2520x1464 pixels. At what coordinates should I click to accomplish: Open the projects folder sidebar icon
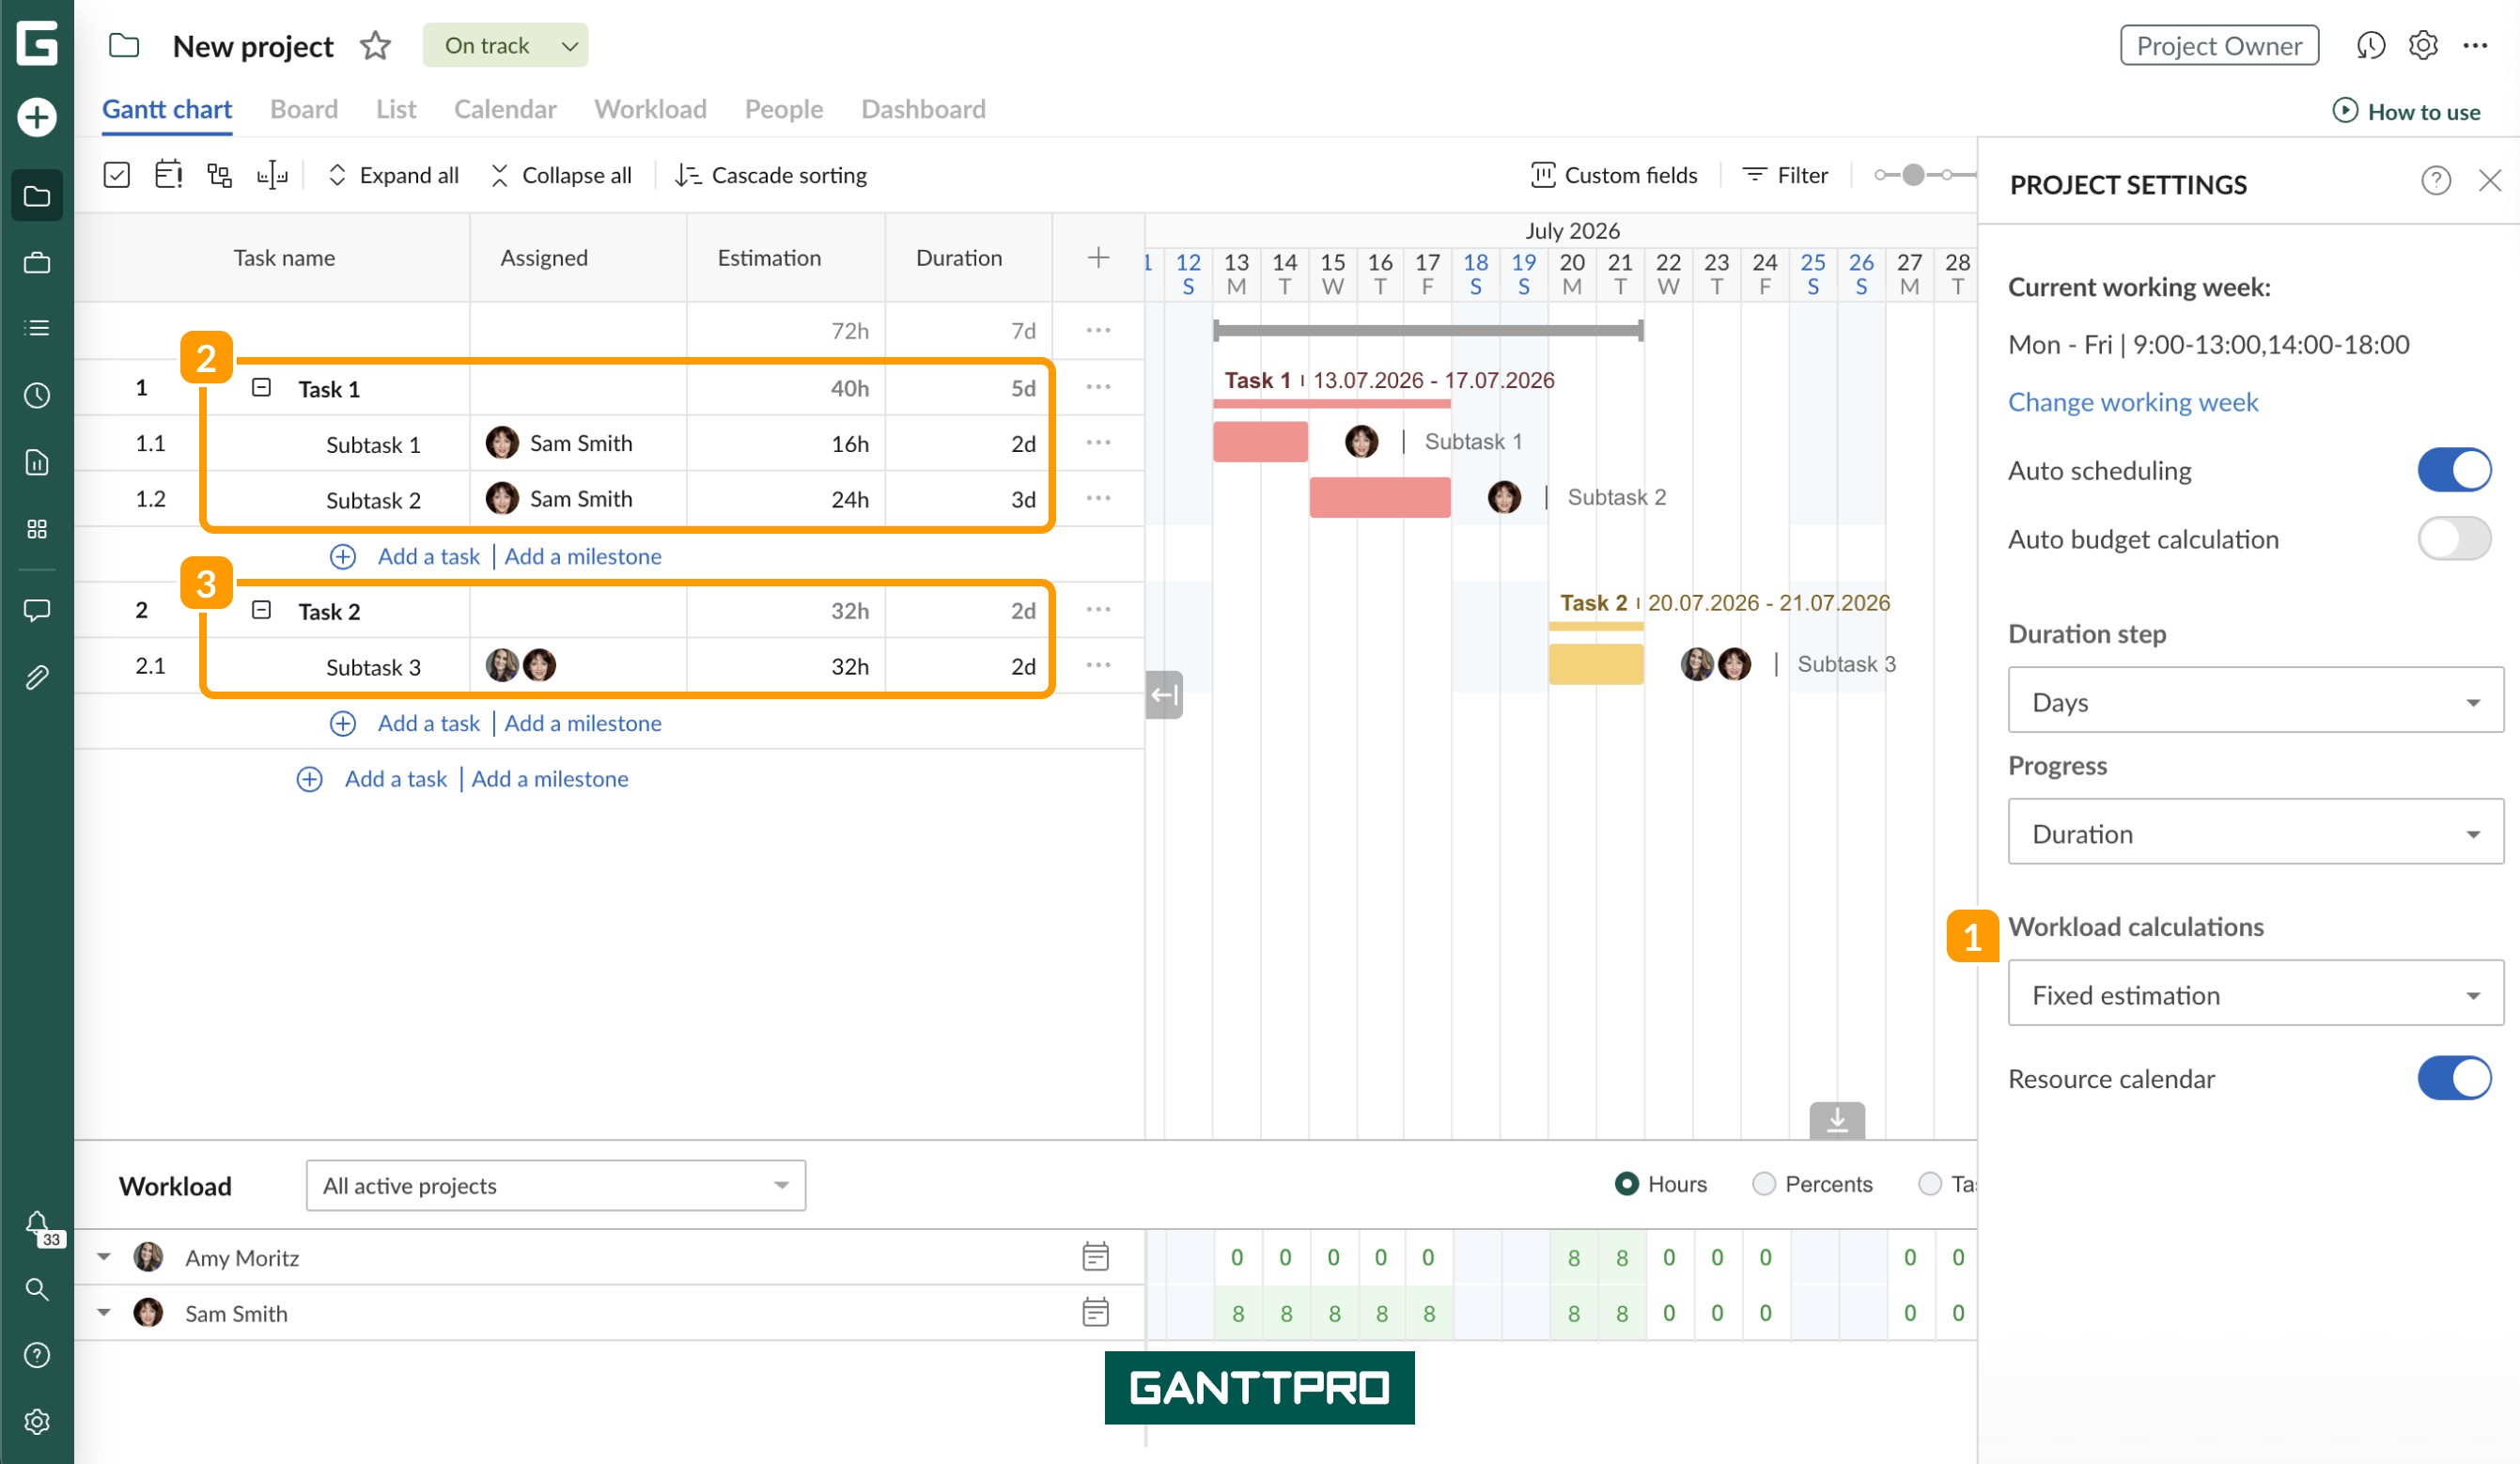pyautogui.click(x=37, y=196)
